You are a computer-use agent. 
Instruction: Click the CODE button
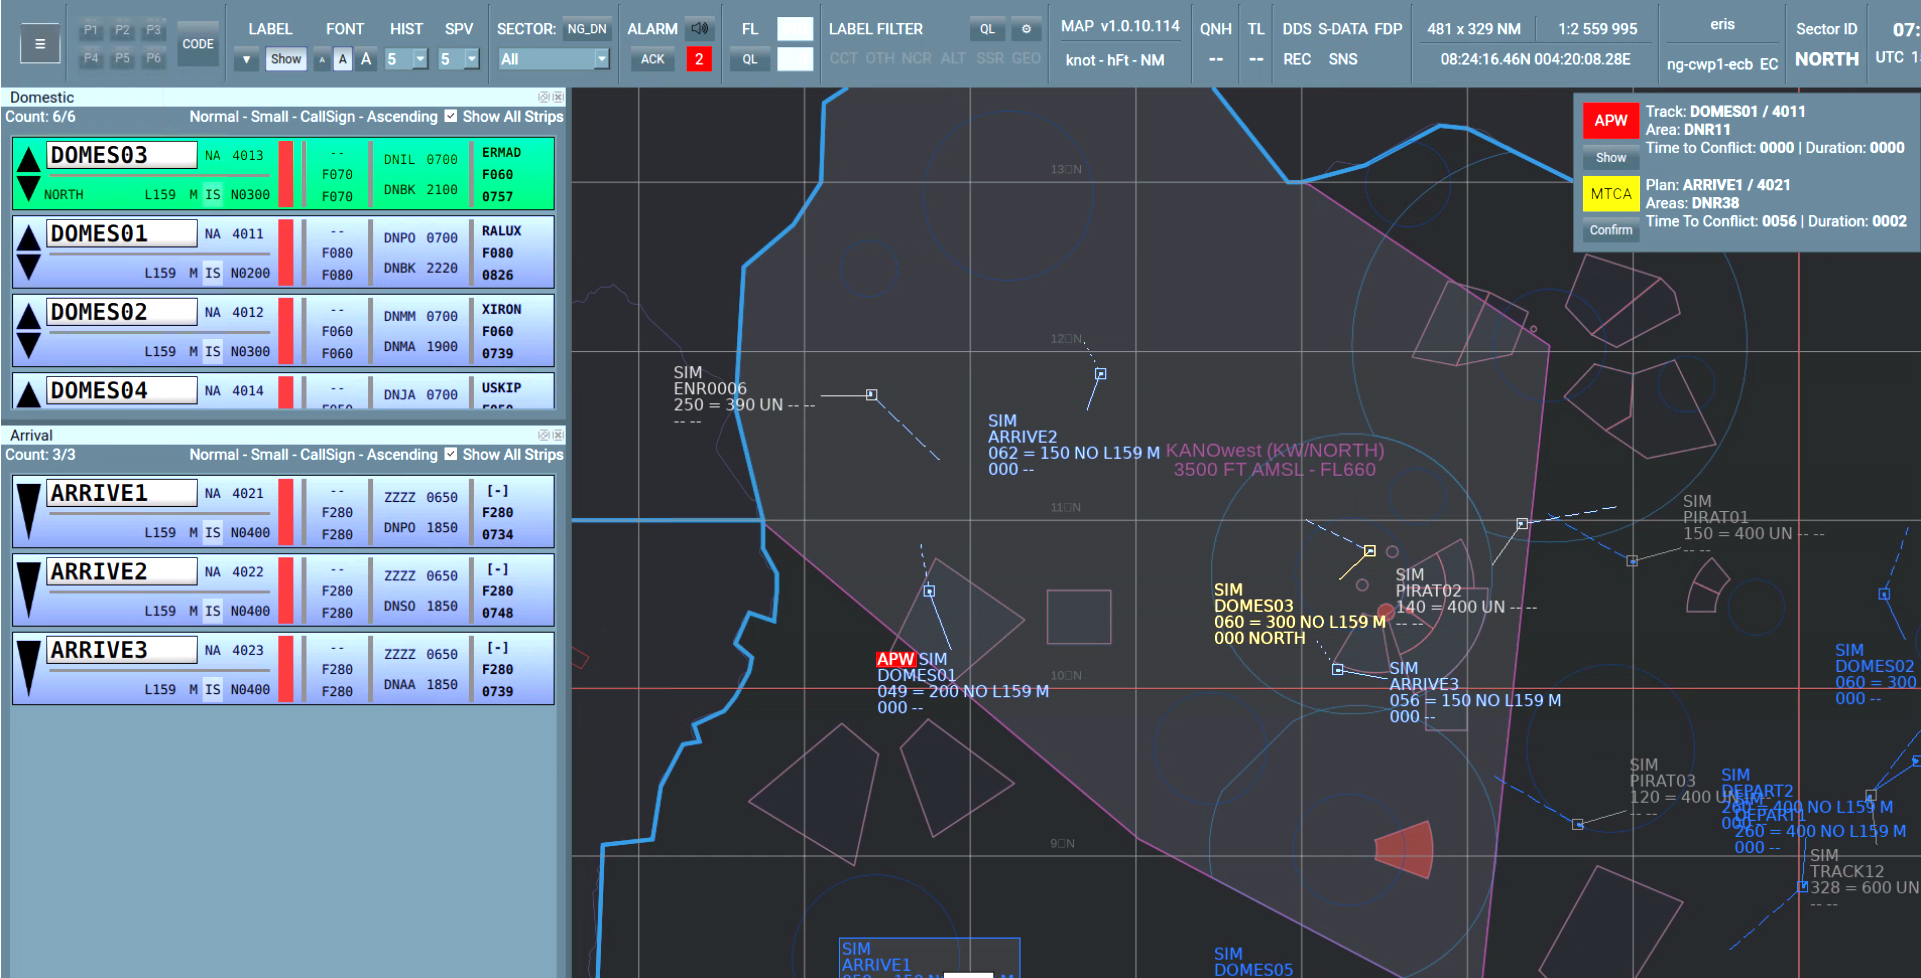coord(198,44)
